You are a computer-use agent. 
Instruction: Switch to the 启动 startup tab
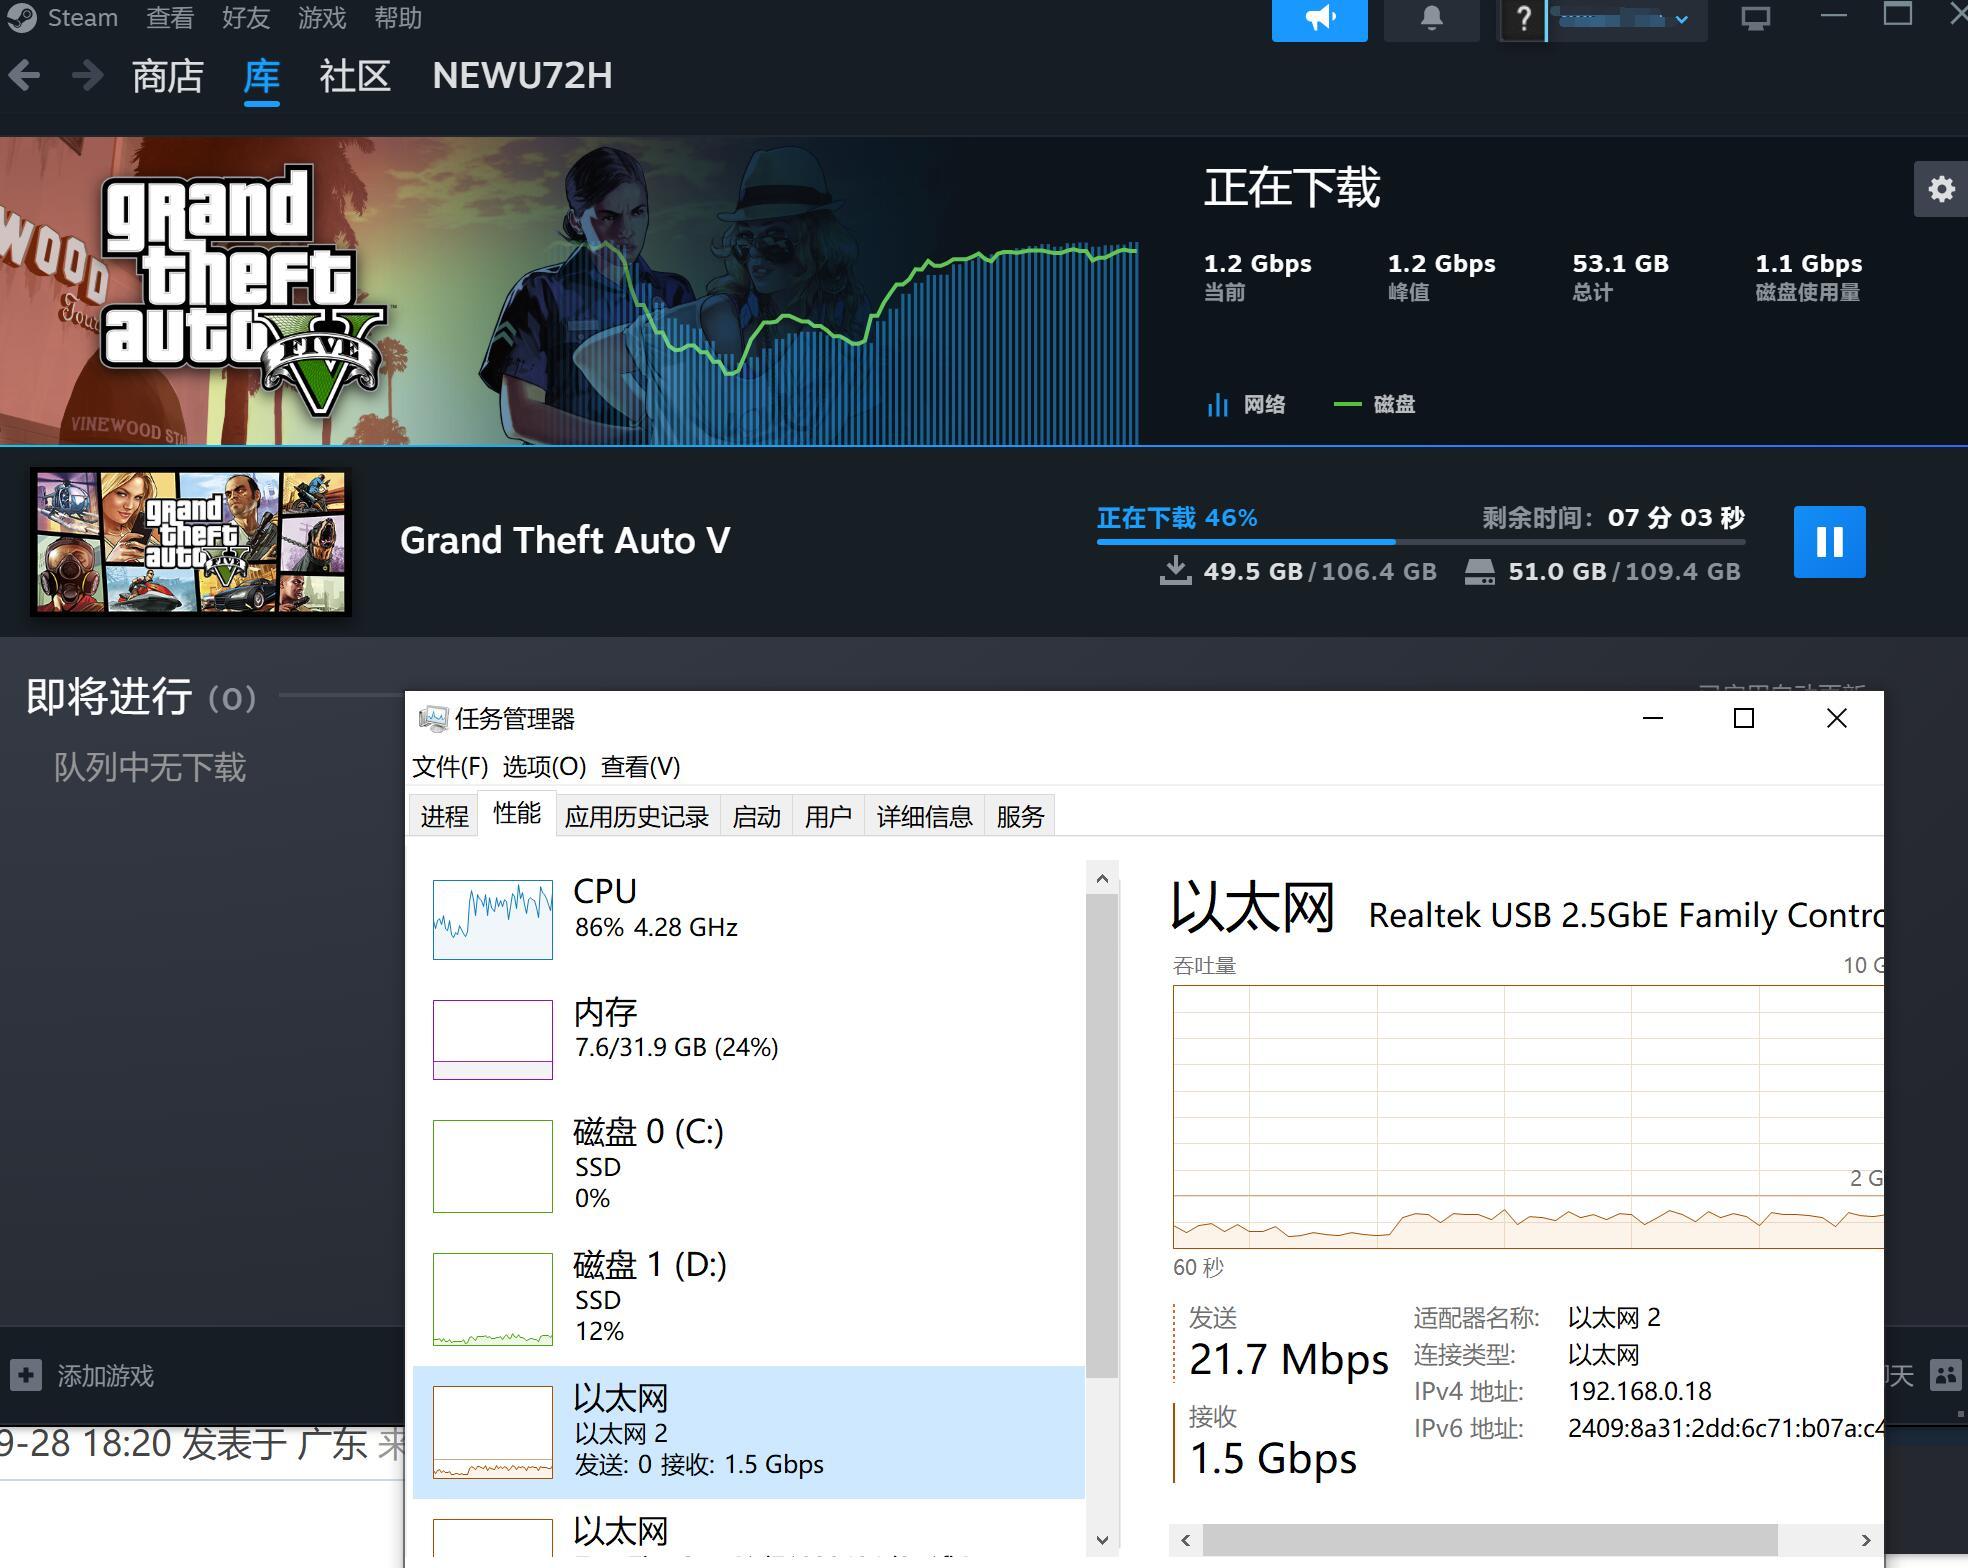click(756, 816)
